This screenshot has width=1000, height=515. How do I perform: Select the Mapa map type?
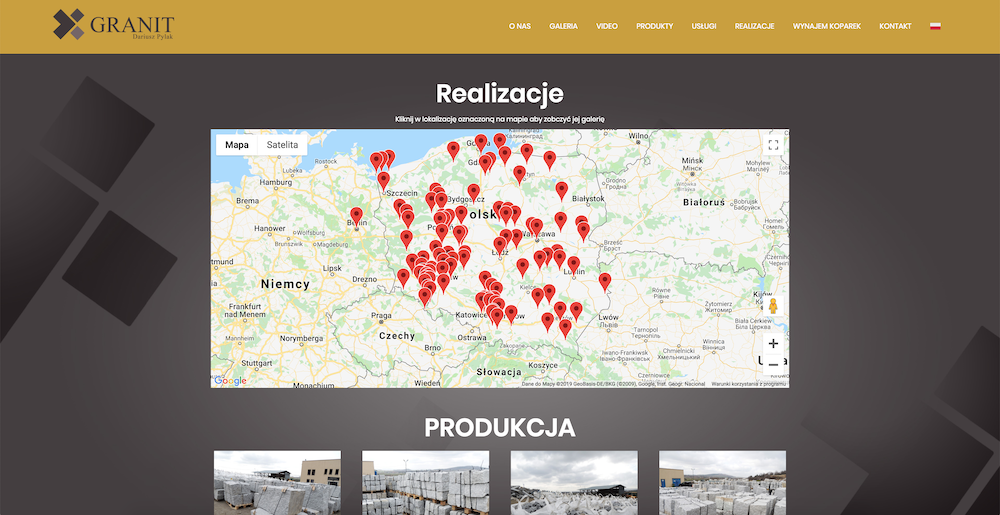[237, 145]
